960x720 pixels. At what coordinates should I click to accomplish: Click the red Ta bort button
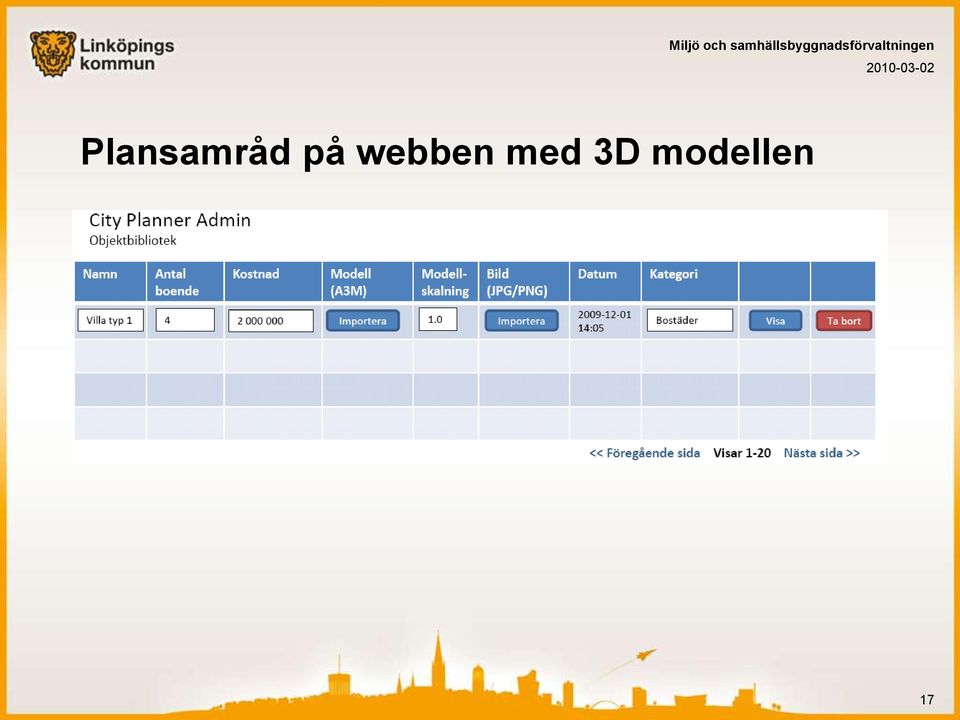[844, 320]
